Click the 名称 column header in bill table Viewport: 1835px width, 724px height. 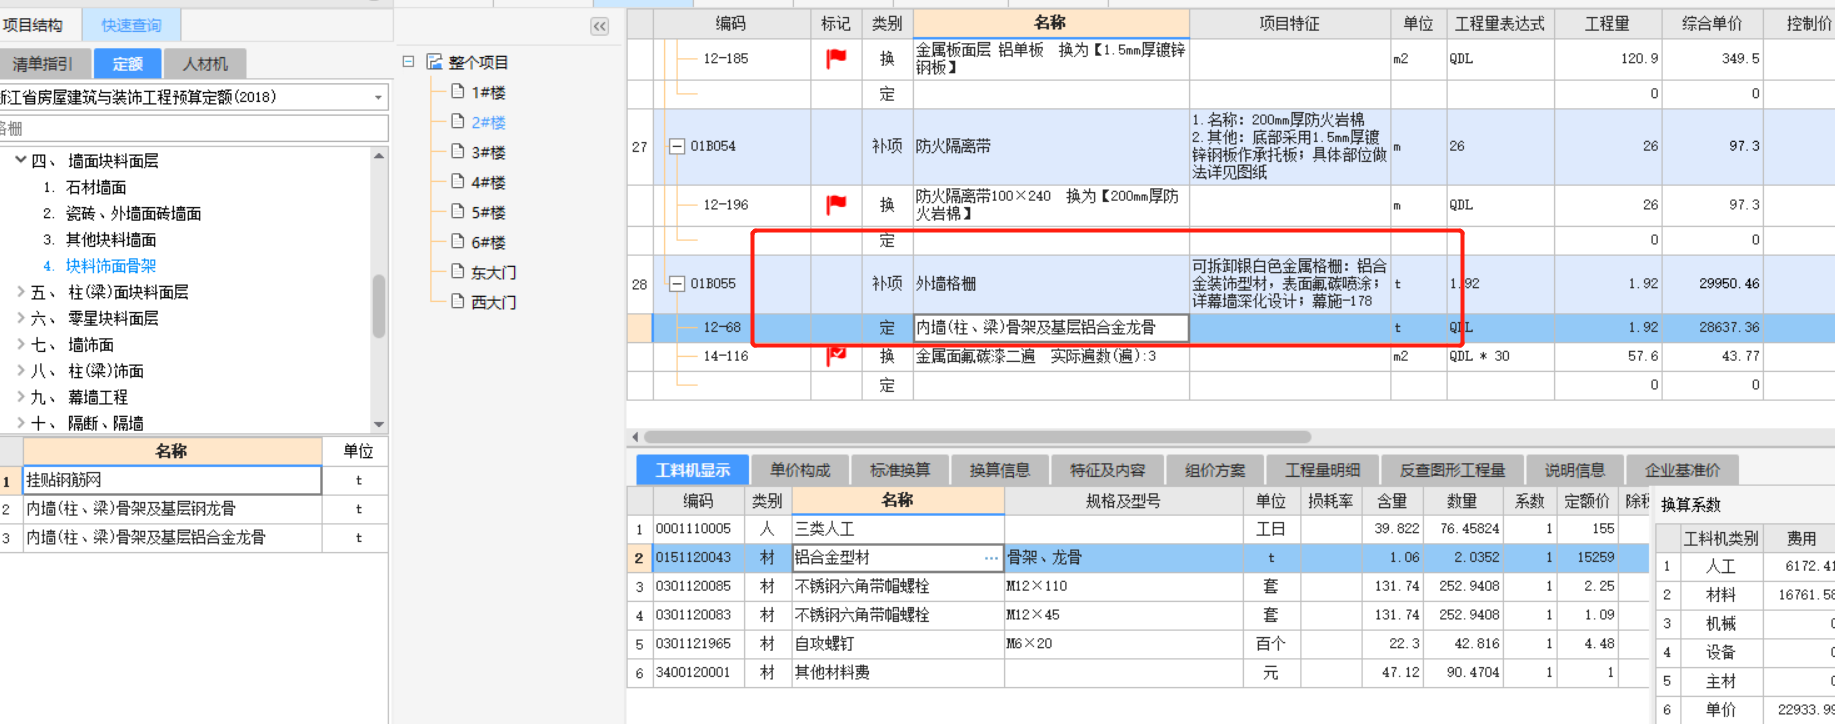click(1051, 23)
